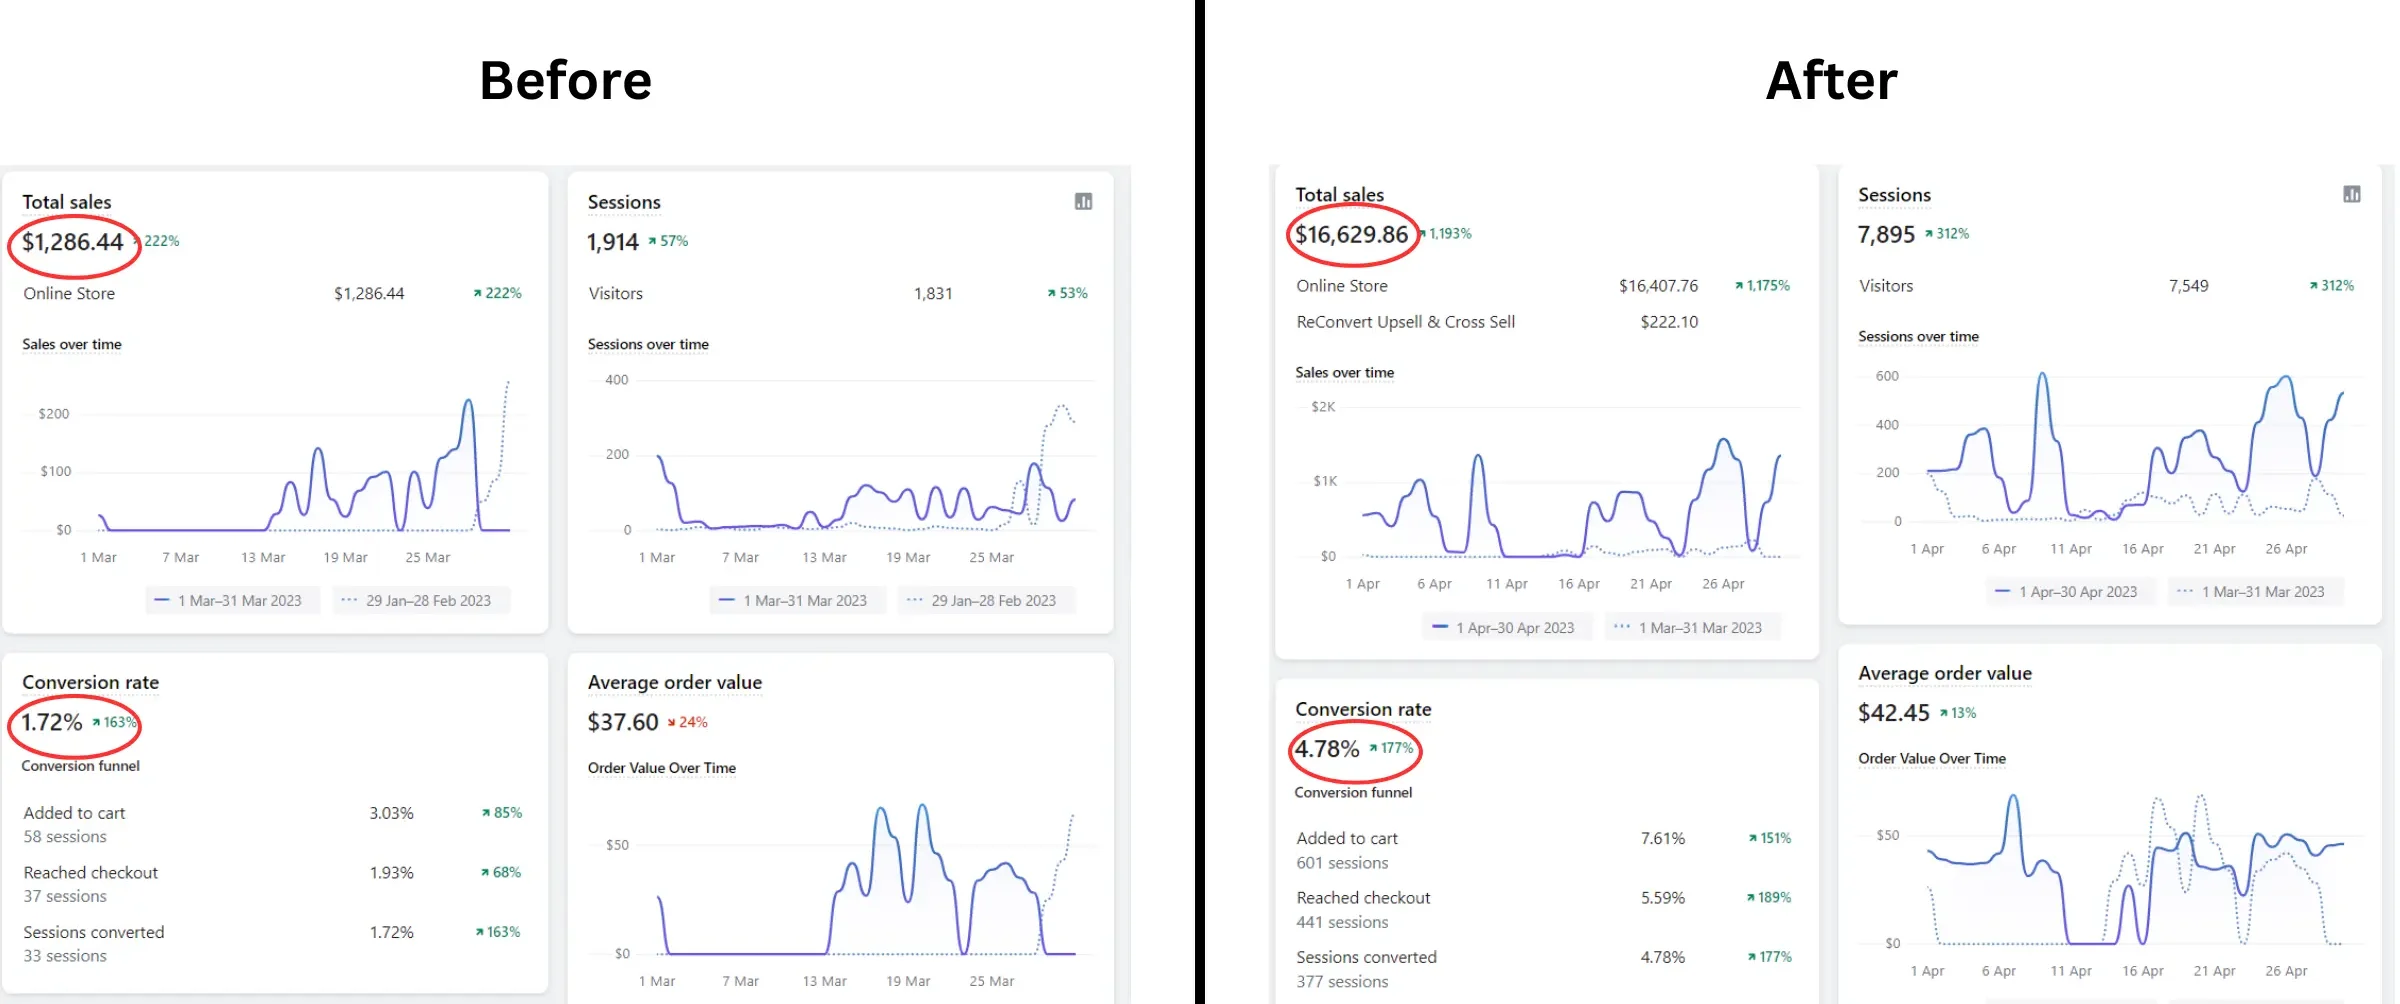Click the Order Value Over Time label in the Before panel
Viewport: 2400px width, 1004px height.
661,768
